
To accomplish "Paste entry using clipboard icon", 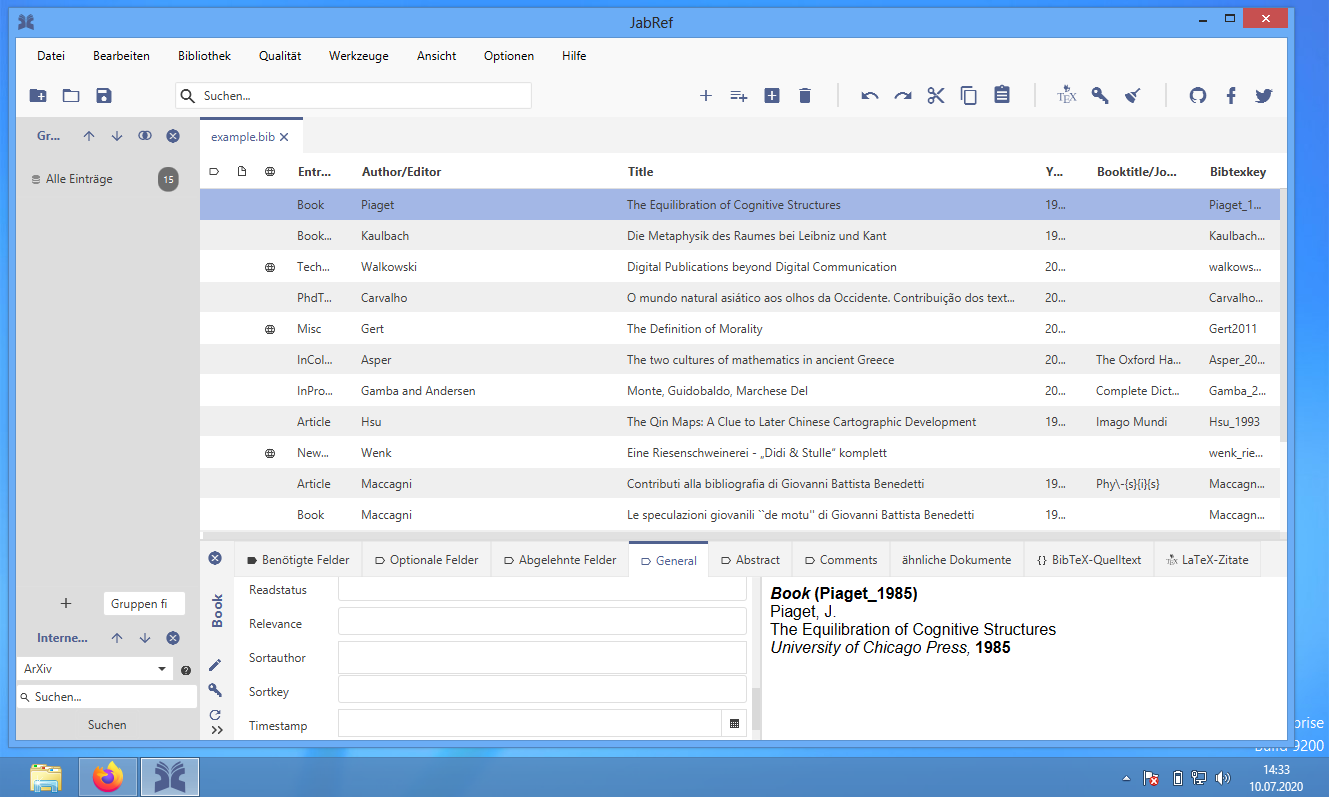I will pyautogui.click(x=1002, y=95).
